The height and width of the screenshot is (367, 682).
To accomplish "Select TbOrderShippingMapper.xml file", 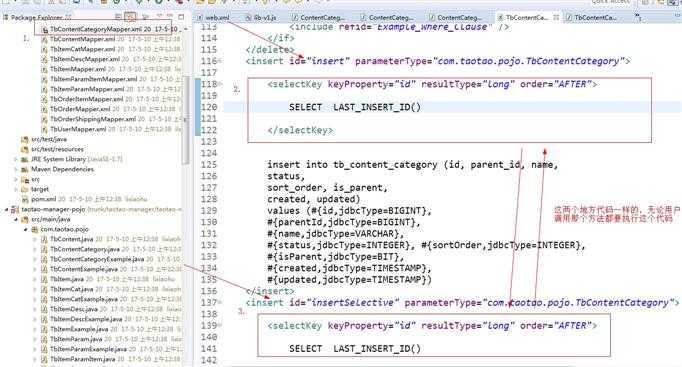I will click(93, 119).
